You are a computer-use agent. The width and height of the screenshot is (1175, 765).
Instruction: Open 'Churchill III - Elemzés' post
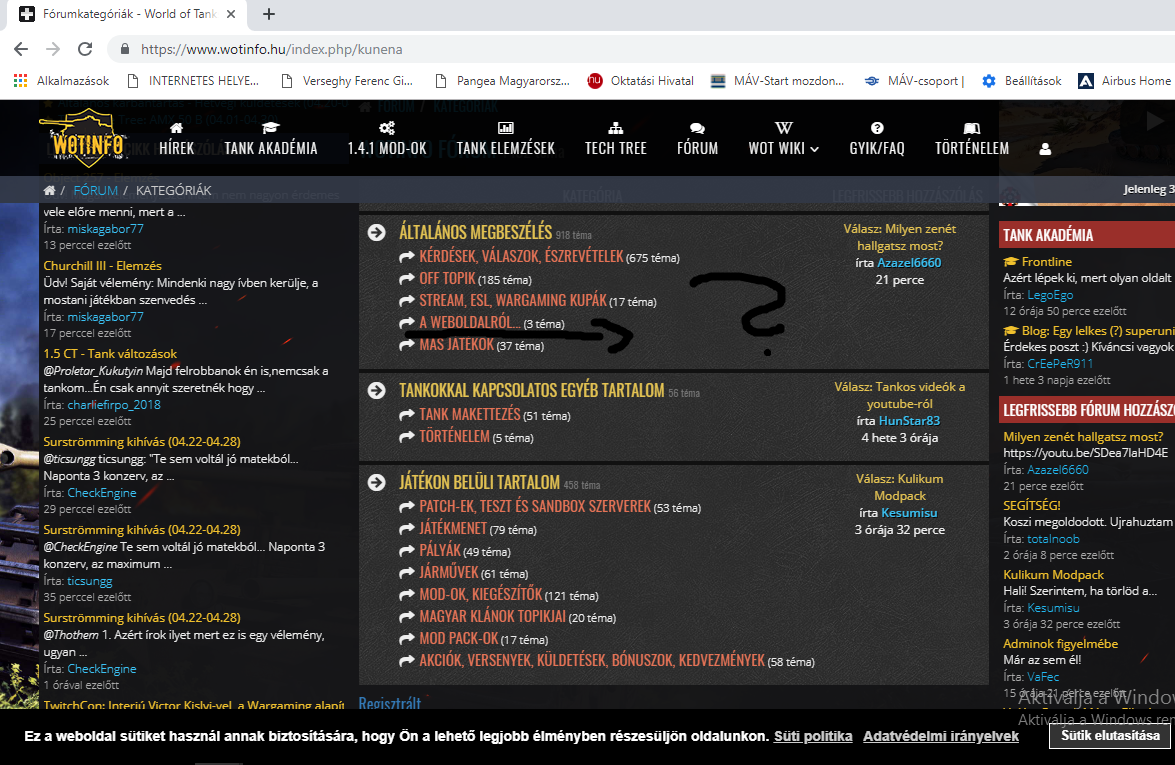[103, 265]
